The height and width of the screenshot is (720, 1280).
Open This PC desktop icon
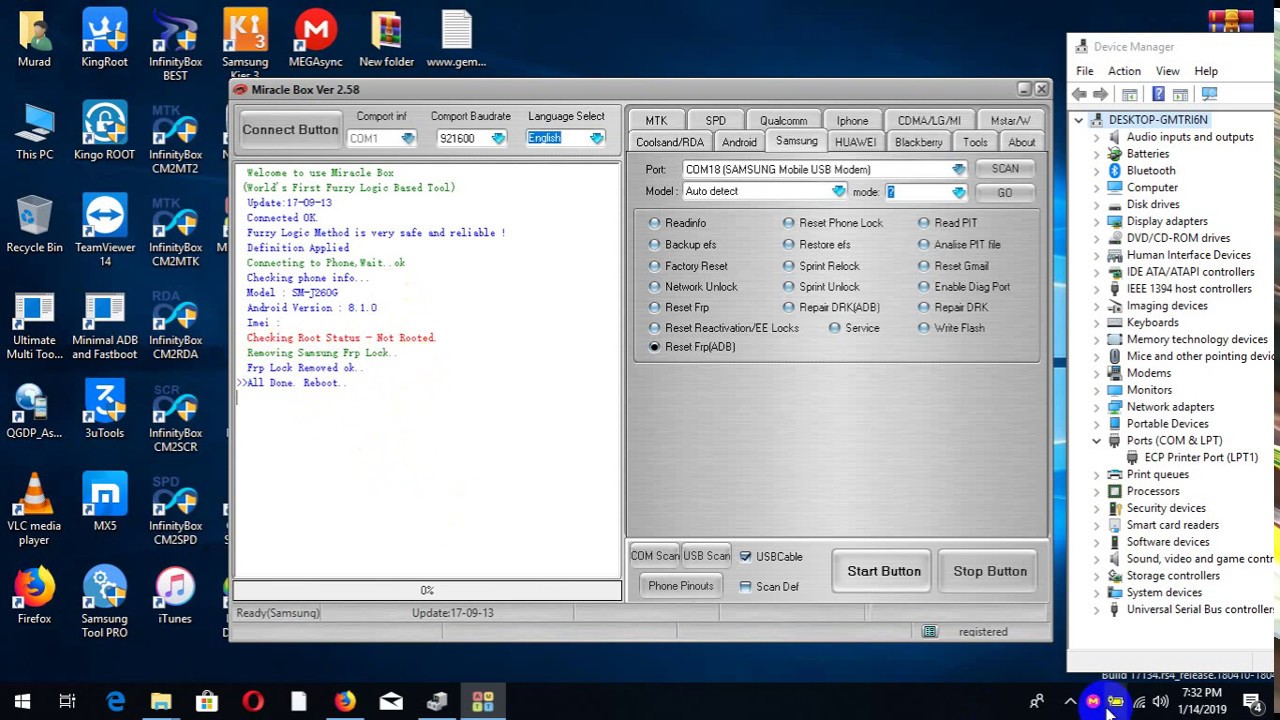pos(34,131)
